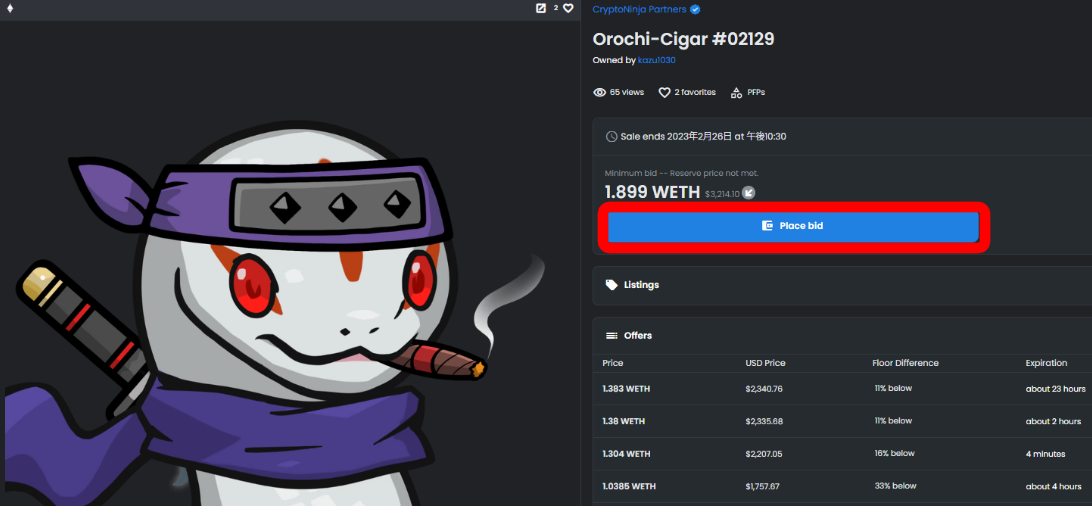Image resolution: width=1092 pixels, height=506 pixels.
Task: Open the CryptoNinja Partners collection link
Action: [639, 10]
